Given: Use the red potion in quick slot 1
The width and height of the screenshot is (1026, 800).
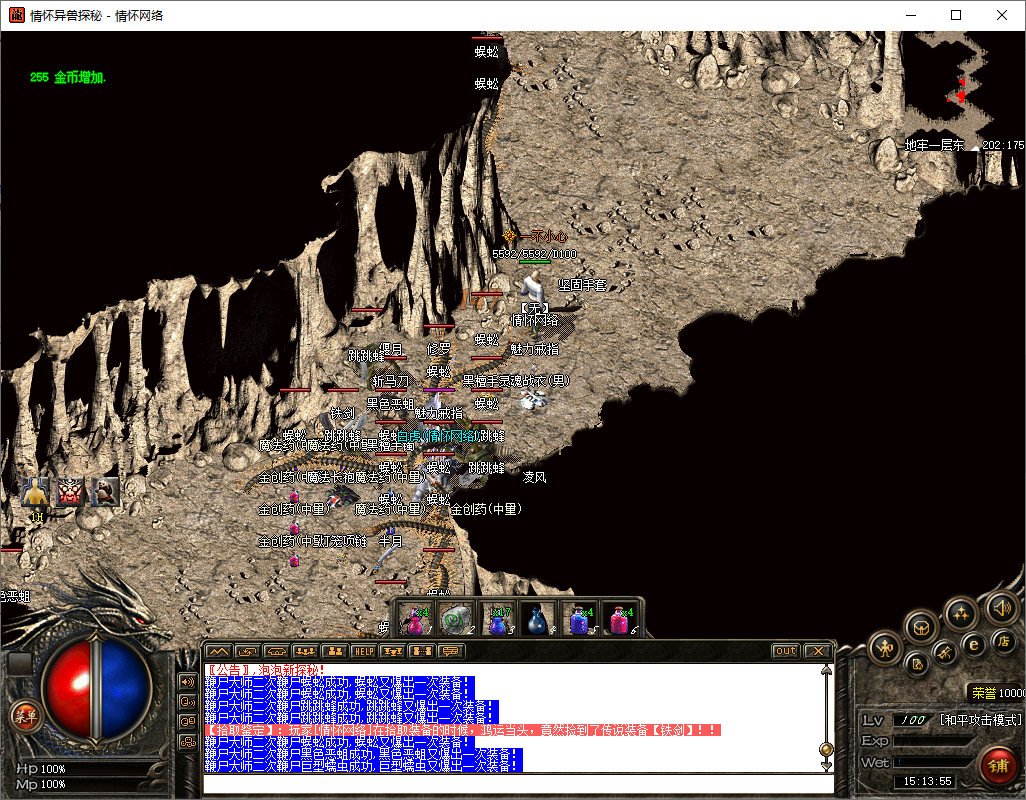Looking at the screenshot, I should (x=416, y=619).
